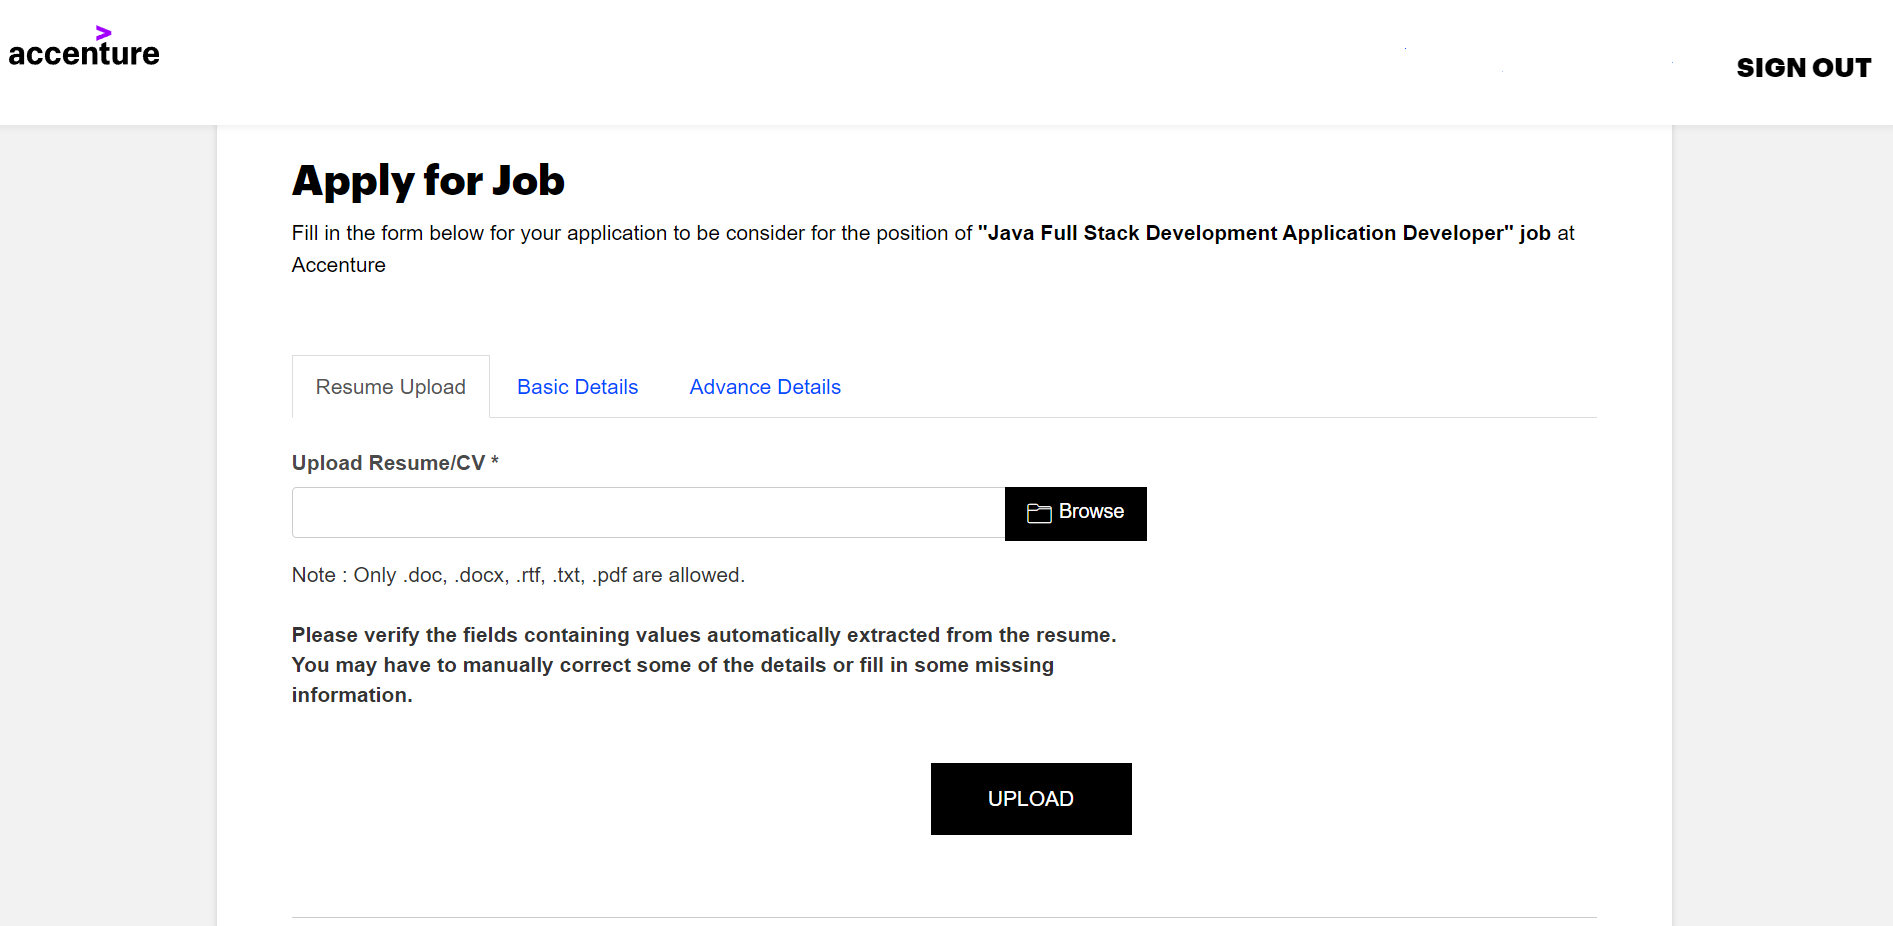Click the Upload Resume/CV field label
This screenshot has height=926, width=1893.
[x=388, y=463]
